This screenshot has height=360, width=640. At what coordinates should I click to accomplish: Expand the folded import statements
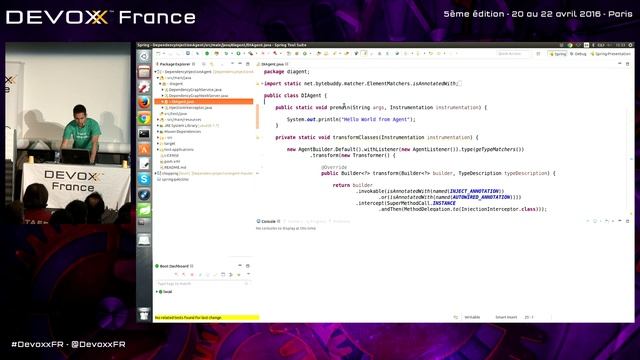tap(262, 84)
